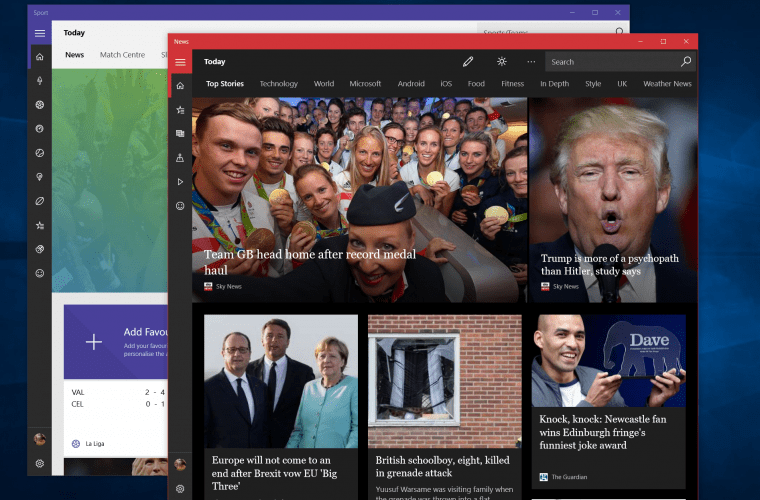Viewport: 760px width, 500px height.
Task: Click the La Liga label in Sport
Action: [95, 443]
